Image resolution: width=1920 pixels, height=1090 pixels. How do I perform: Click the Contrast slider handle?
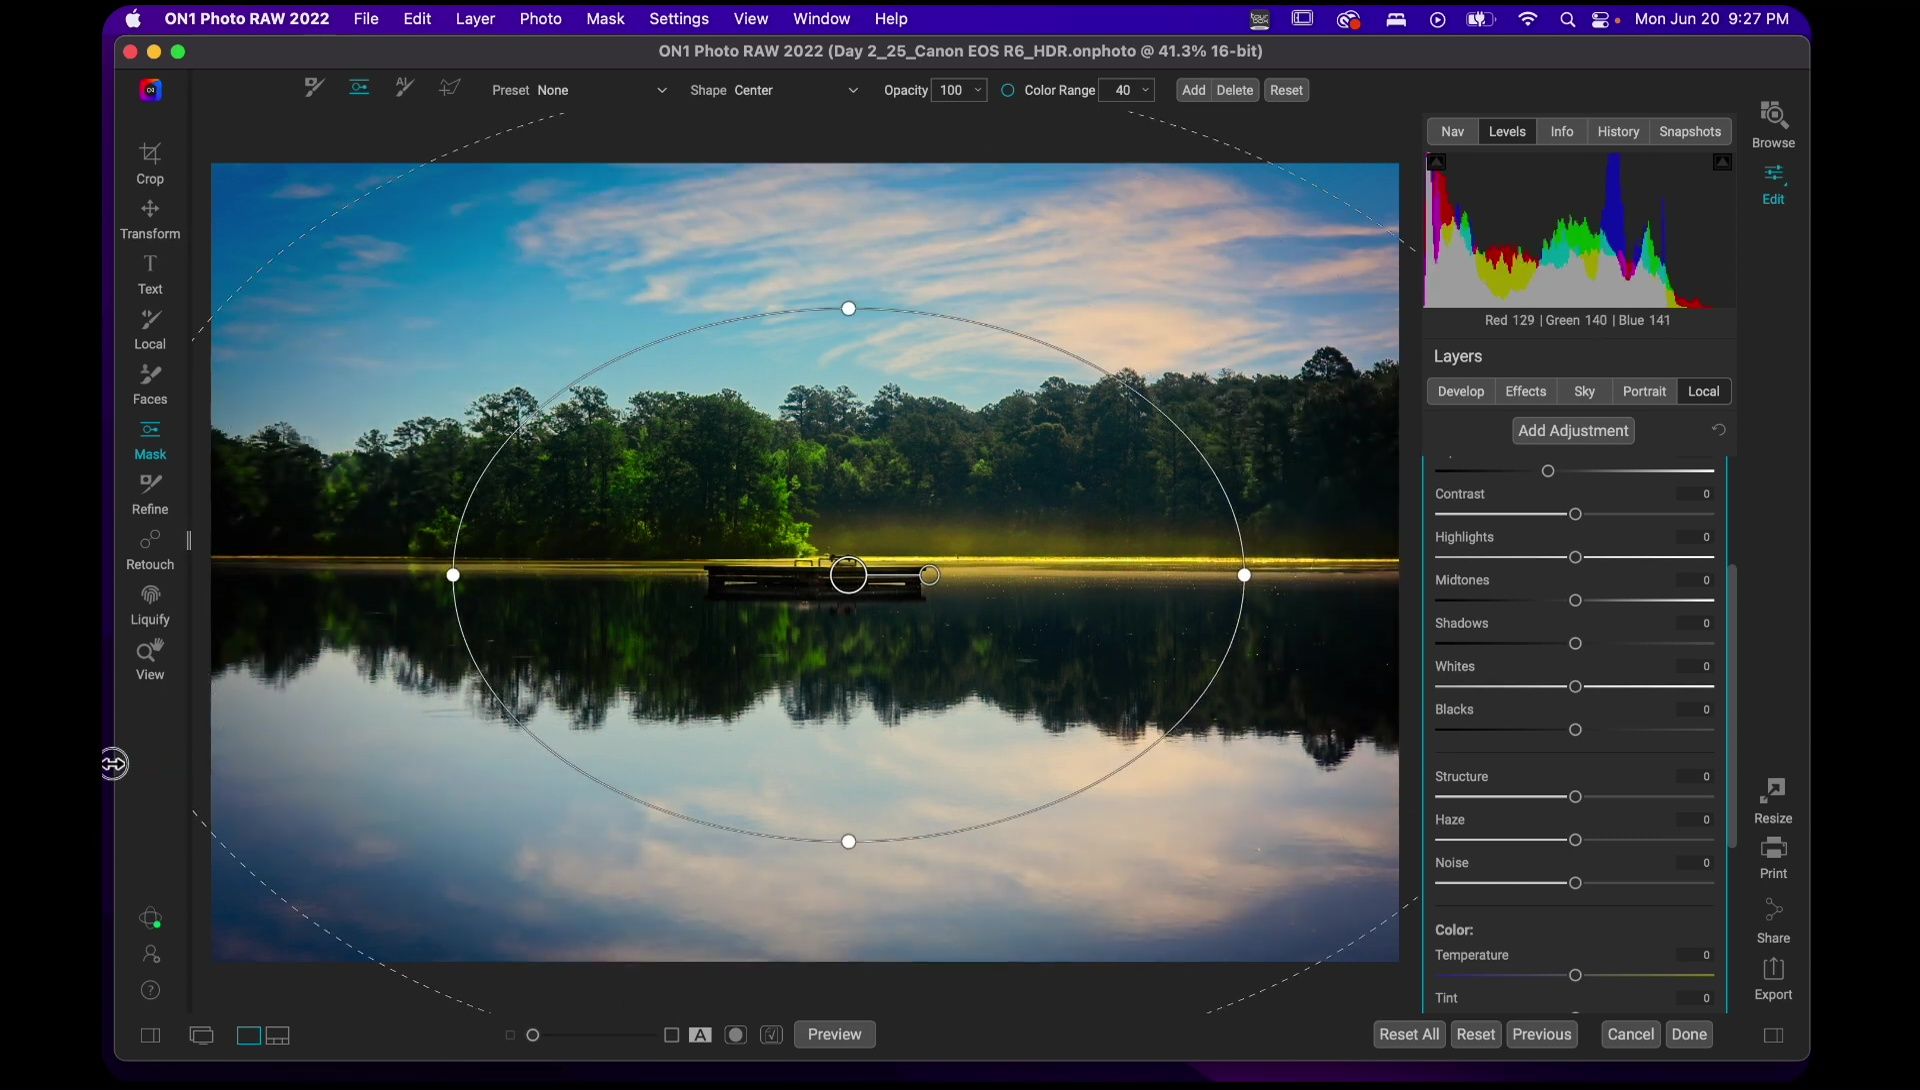click(x=1575, y=514)
